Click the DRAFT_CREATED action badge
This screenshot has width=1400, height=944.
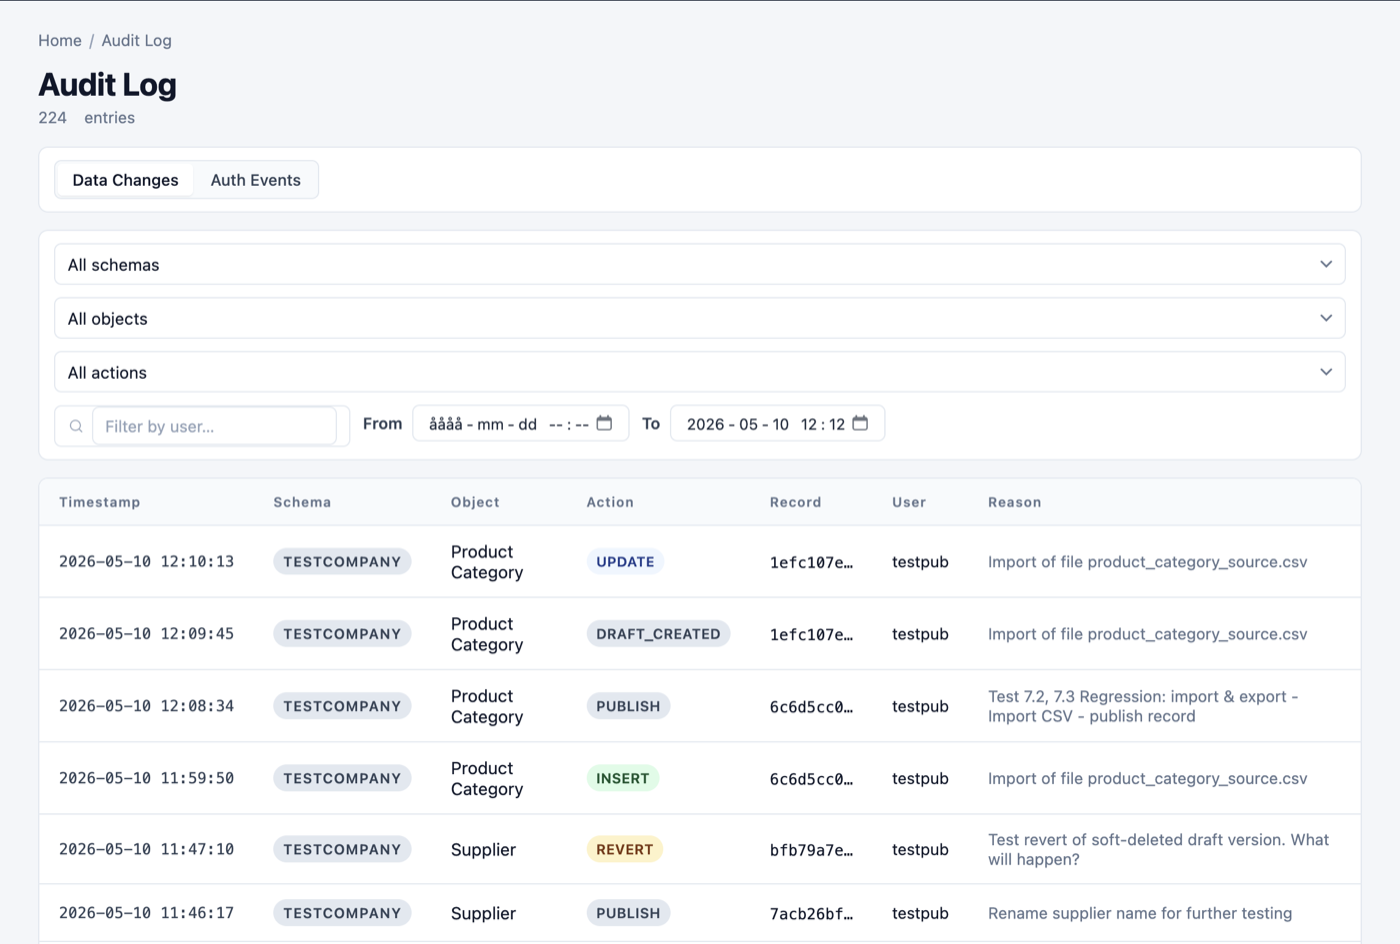(x=658, y=634)
